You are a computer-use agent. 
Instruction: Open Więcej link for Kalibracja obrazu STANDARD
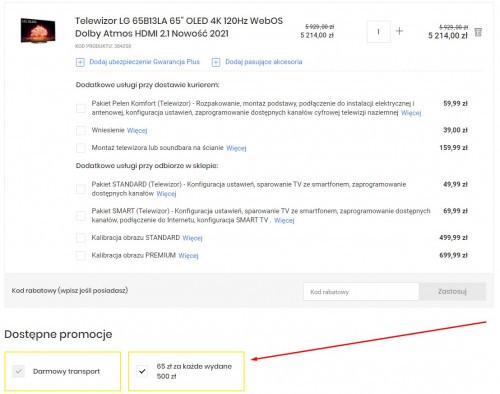click(x=192, y=238)
